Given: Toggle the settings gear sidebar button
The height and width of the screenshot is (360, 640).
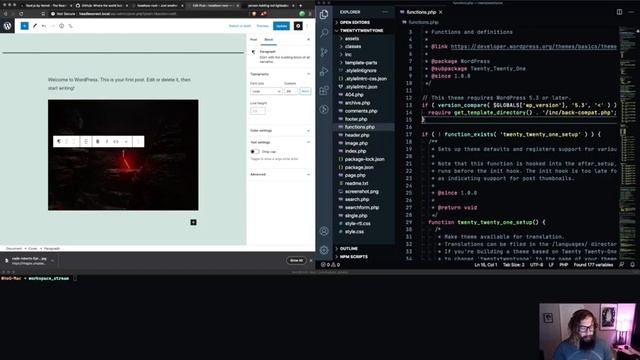Looking at the screenshot, I should pos(298,26).
